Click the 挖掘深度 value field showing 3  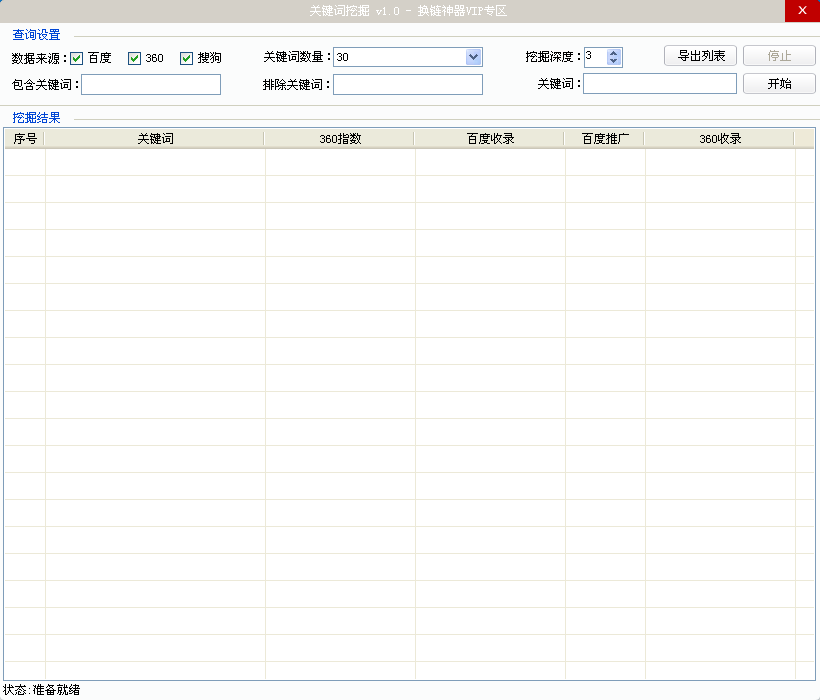596,57
